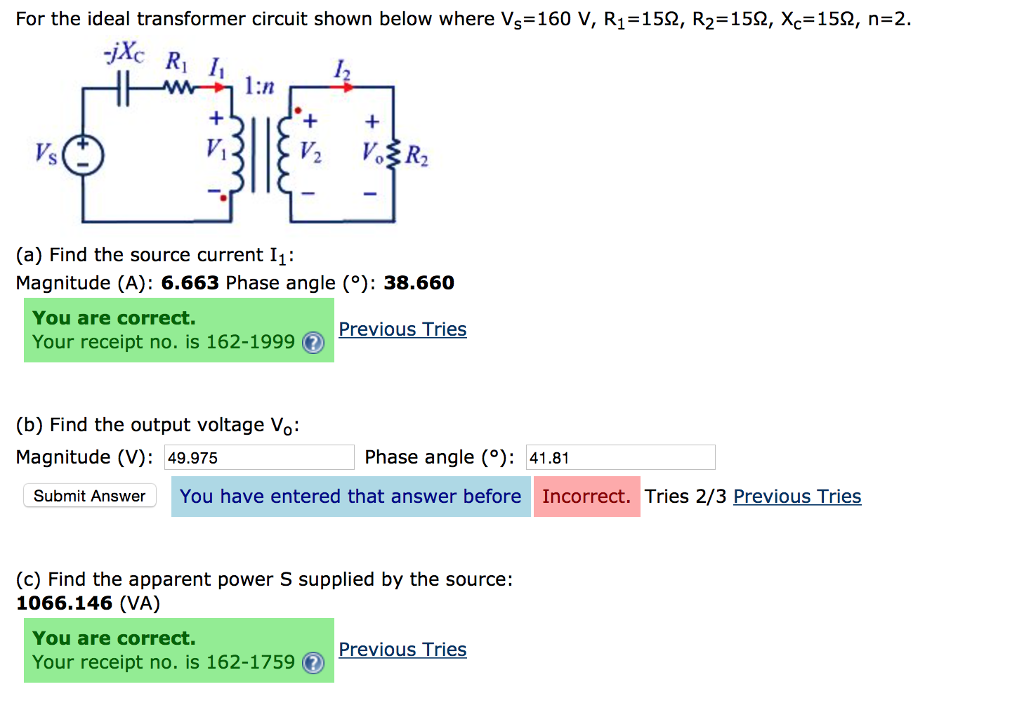1024x722 pixels.
Task: Click the red 'Incorrect.' status label
Action: [x=586, y=496]
